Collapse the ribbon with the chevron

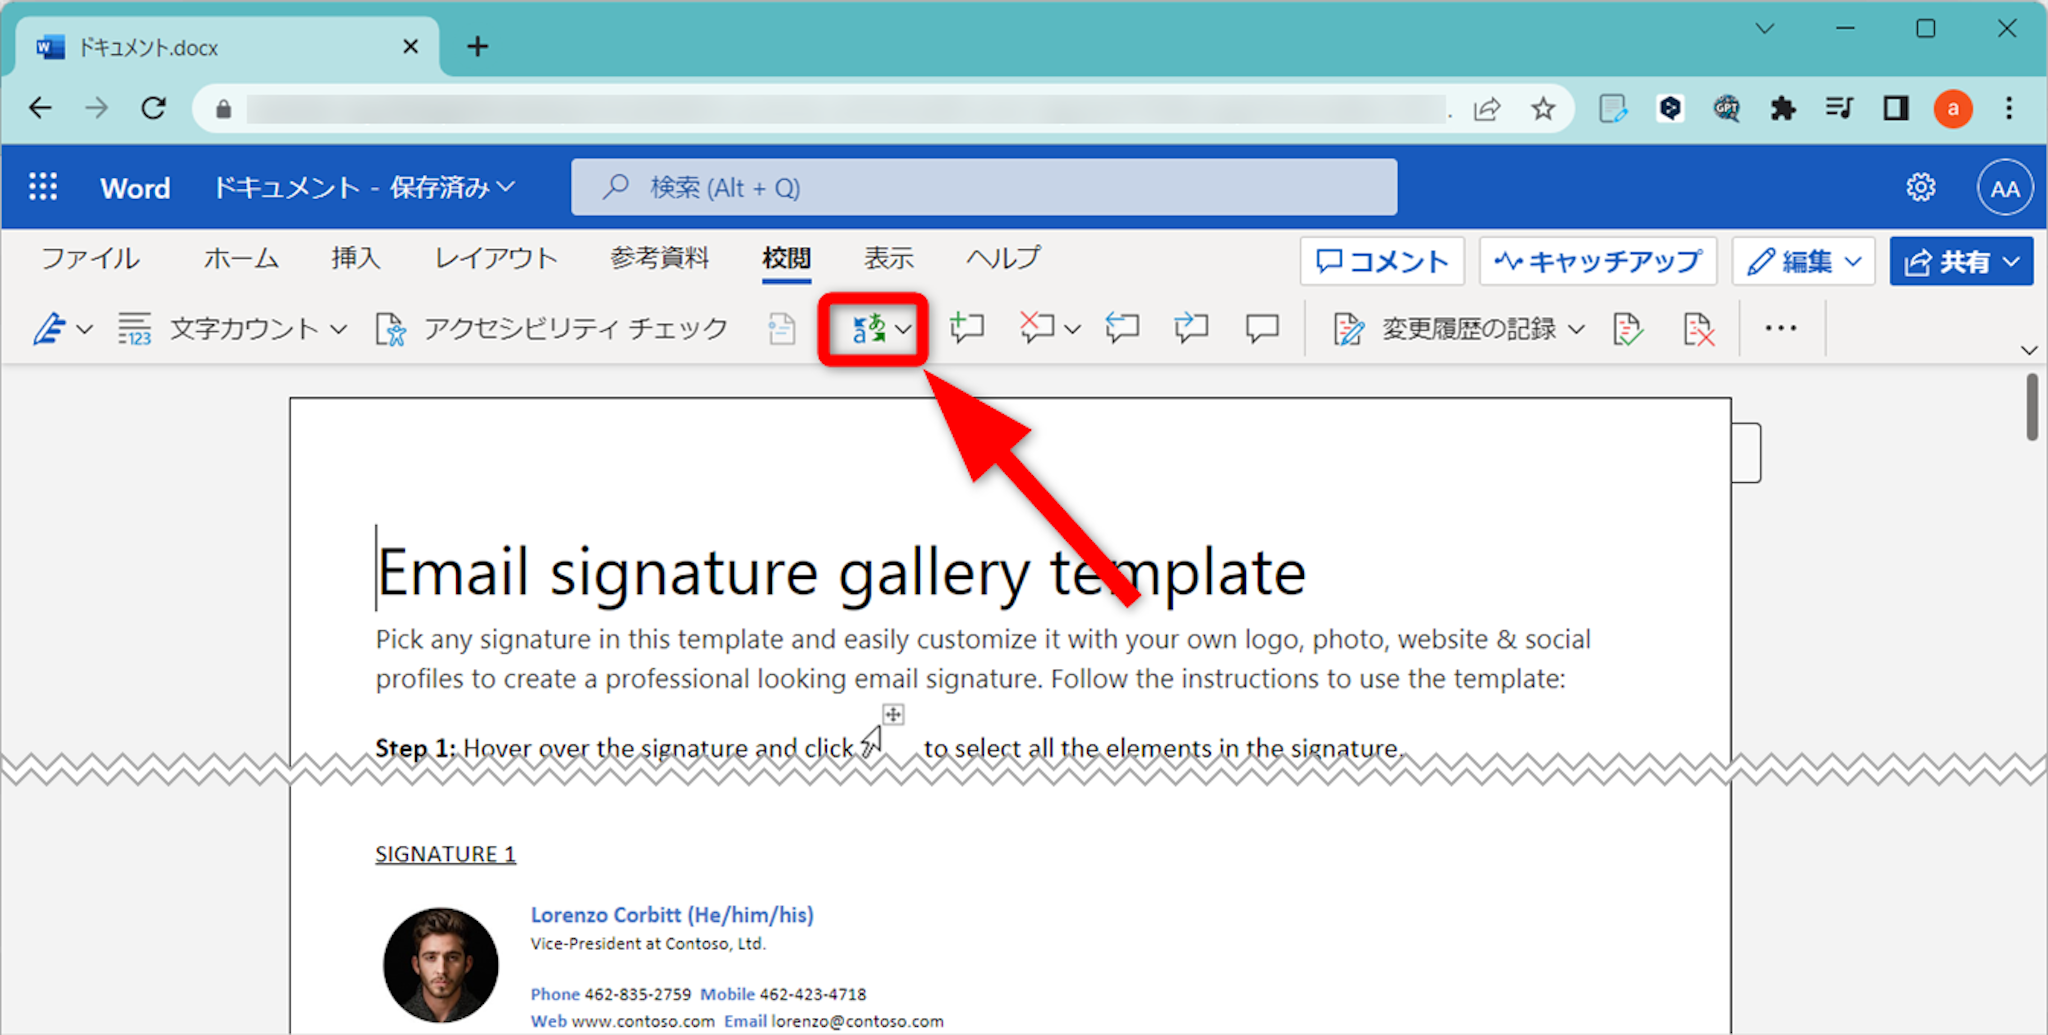(2028, 350)
